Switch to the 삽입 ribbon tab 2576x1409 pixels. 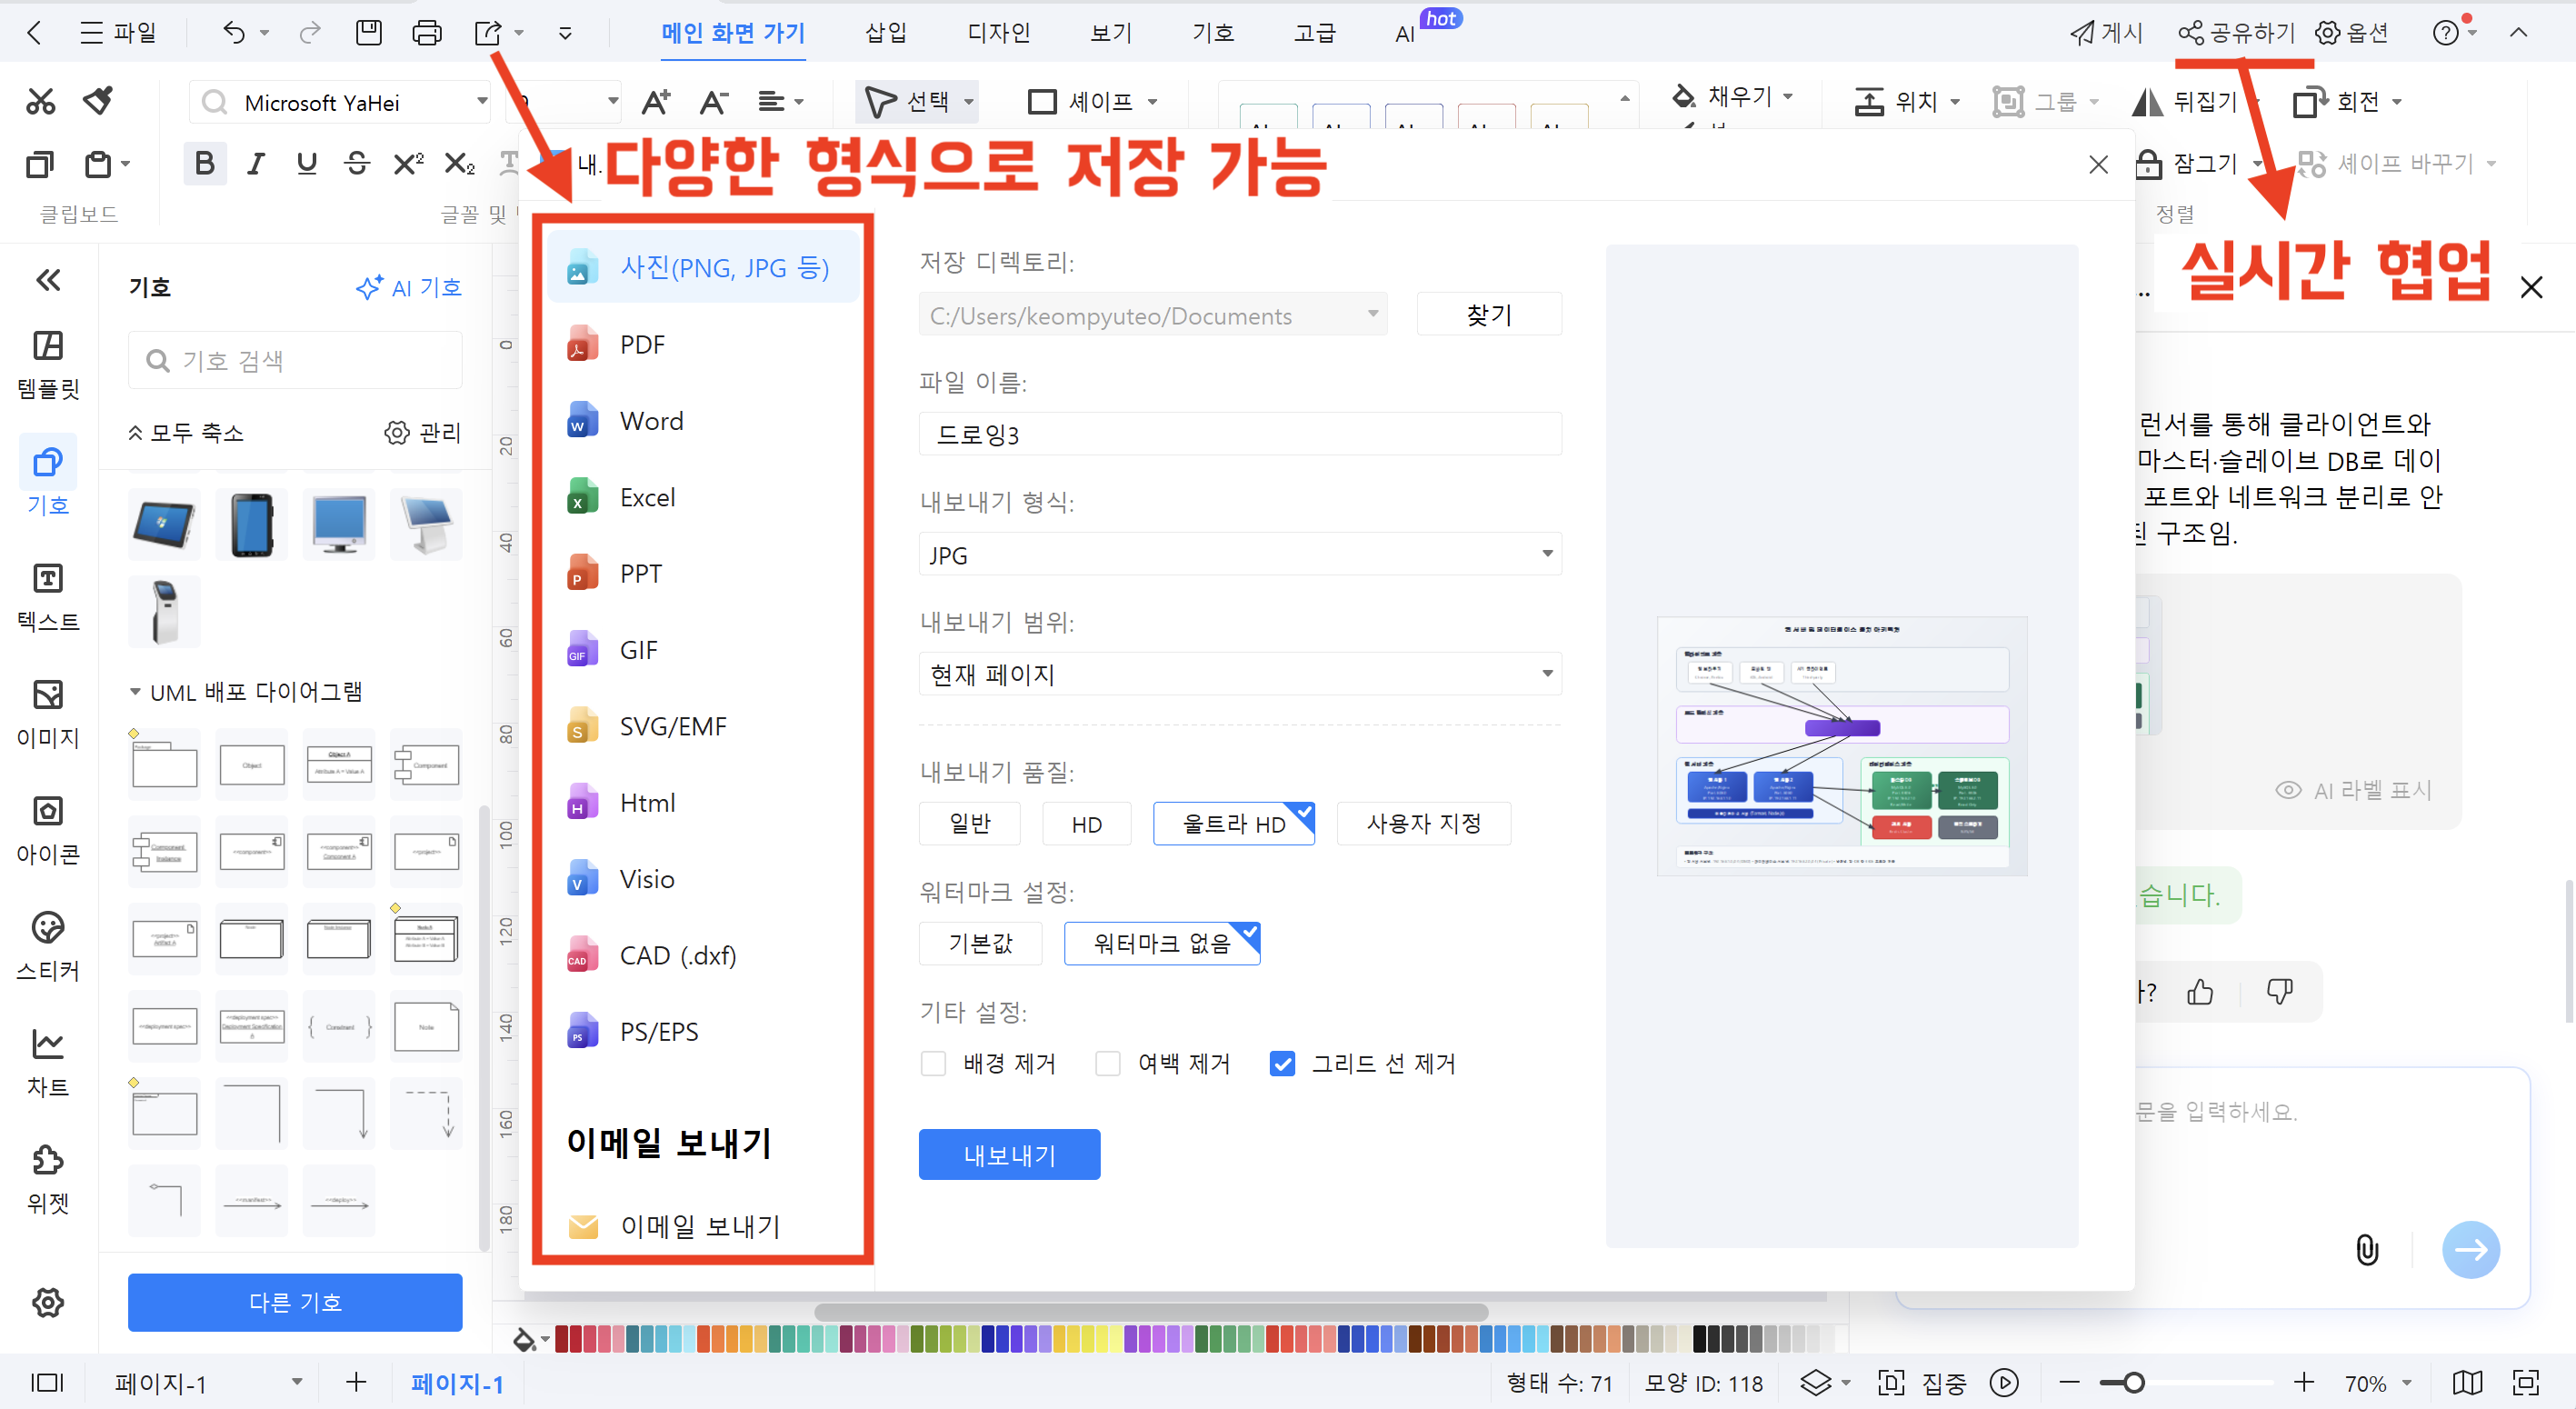click(885, 33)
